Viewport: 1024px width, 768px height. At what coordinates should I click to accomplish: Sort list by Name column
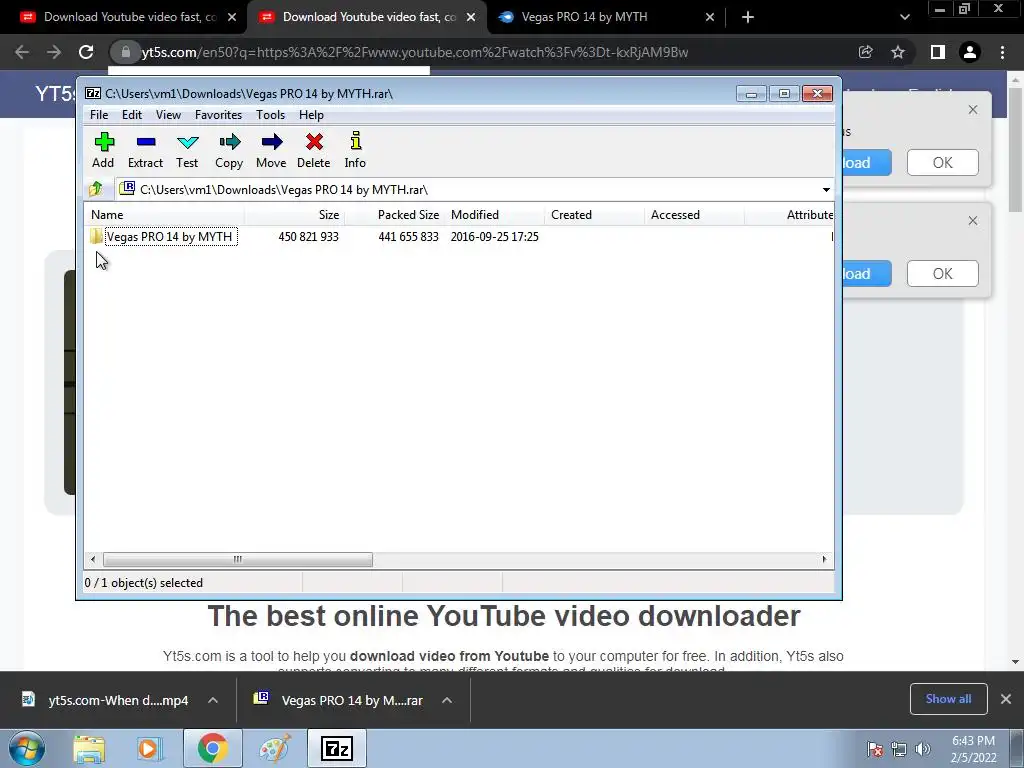165,215
